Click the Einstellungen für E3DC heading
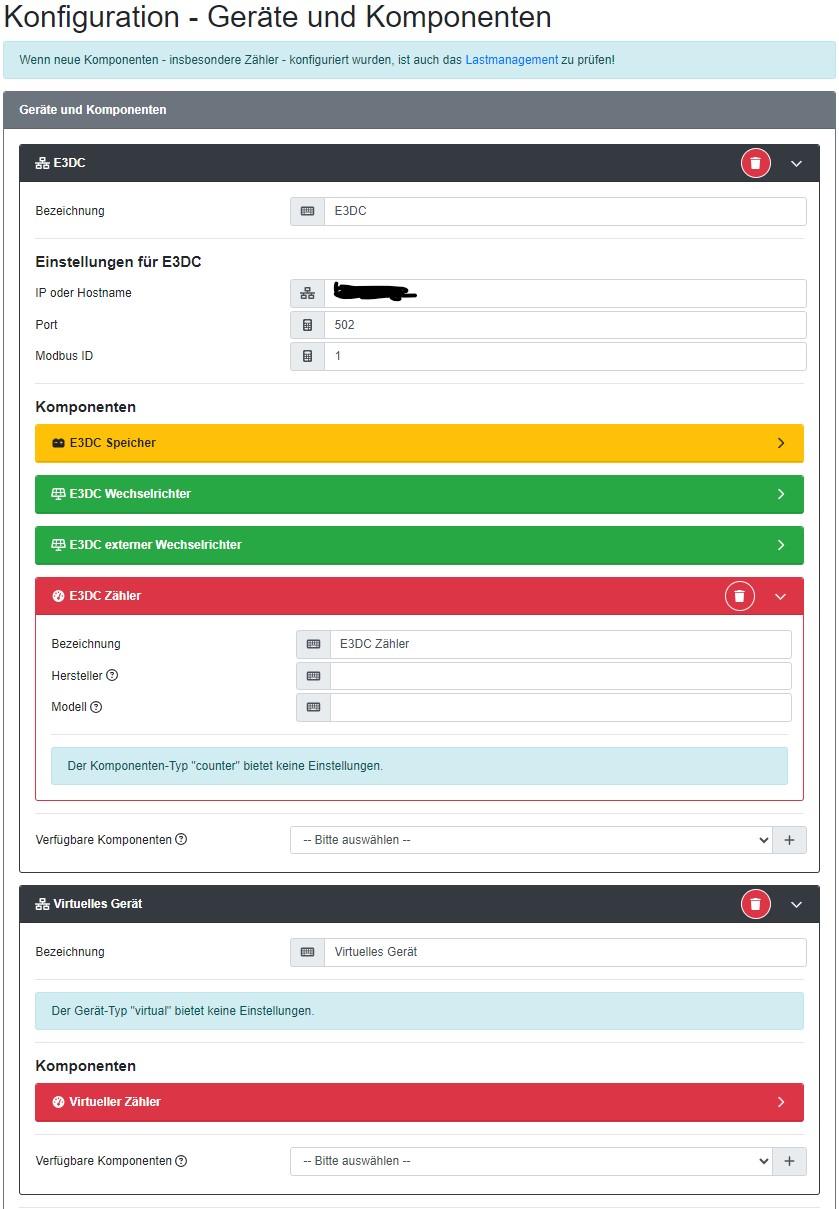 click(x=119, y=262)
